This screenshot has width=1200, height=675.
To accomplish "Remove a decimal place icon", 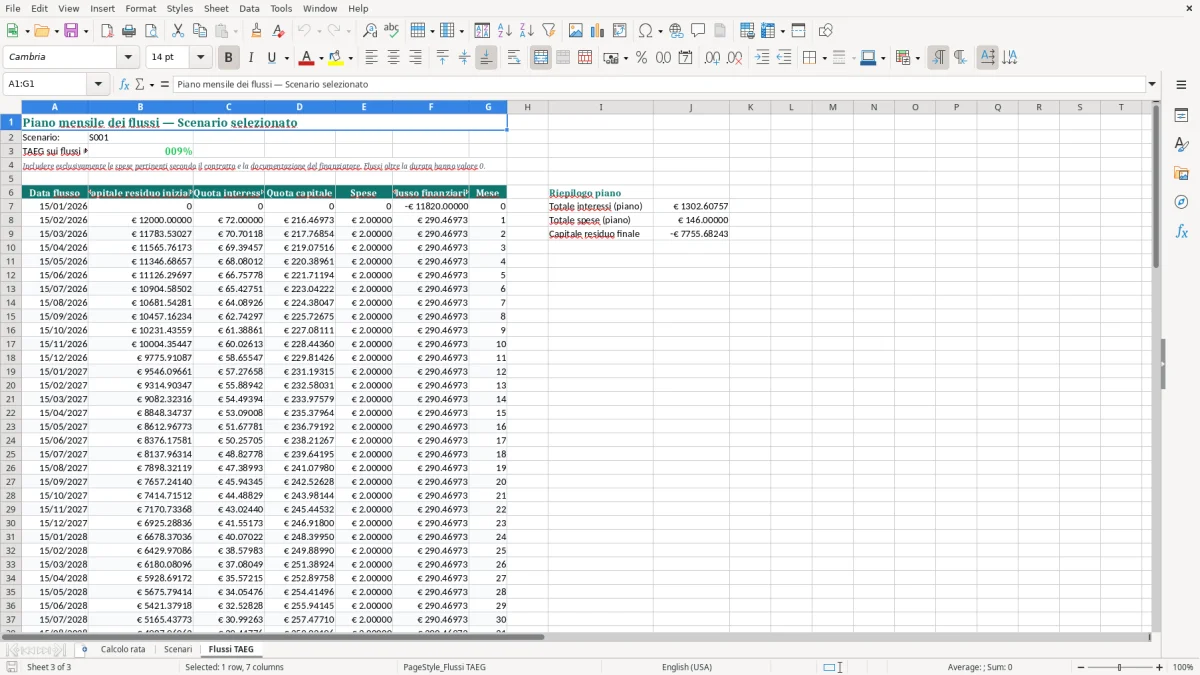I will click(x=735, y=58).
